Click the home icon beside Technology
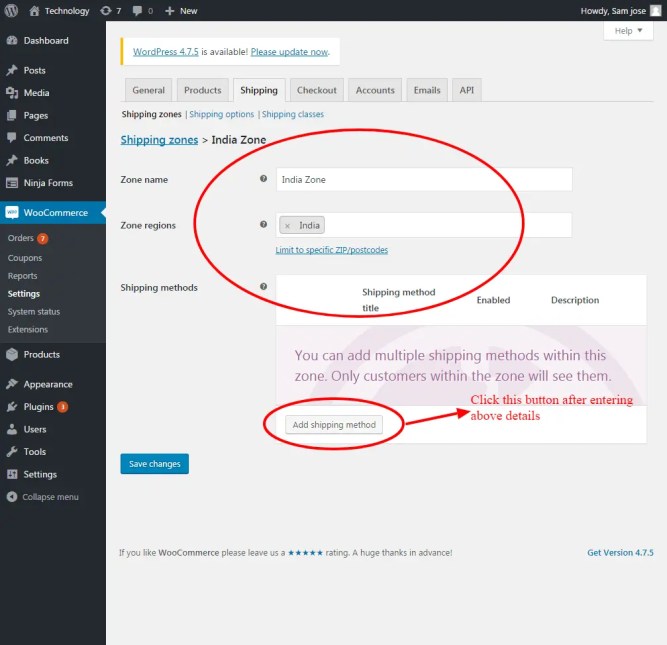This screenshot has height=645, width=667. 34,11
